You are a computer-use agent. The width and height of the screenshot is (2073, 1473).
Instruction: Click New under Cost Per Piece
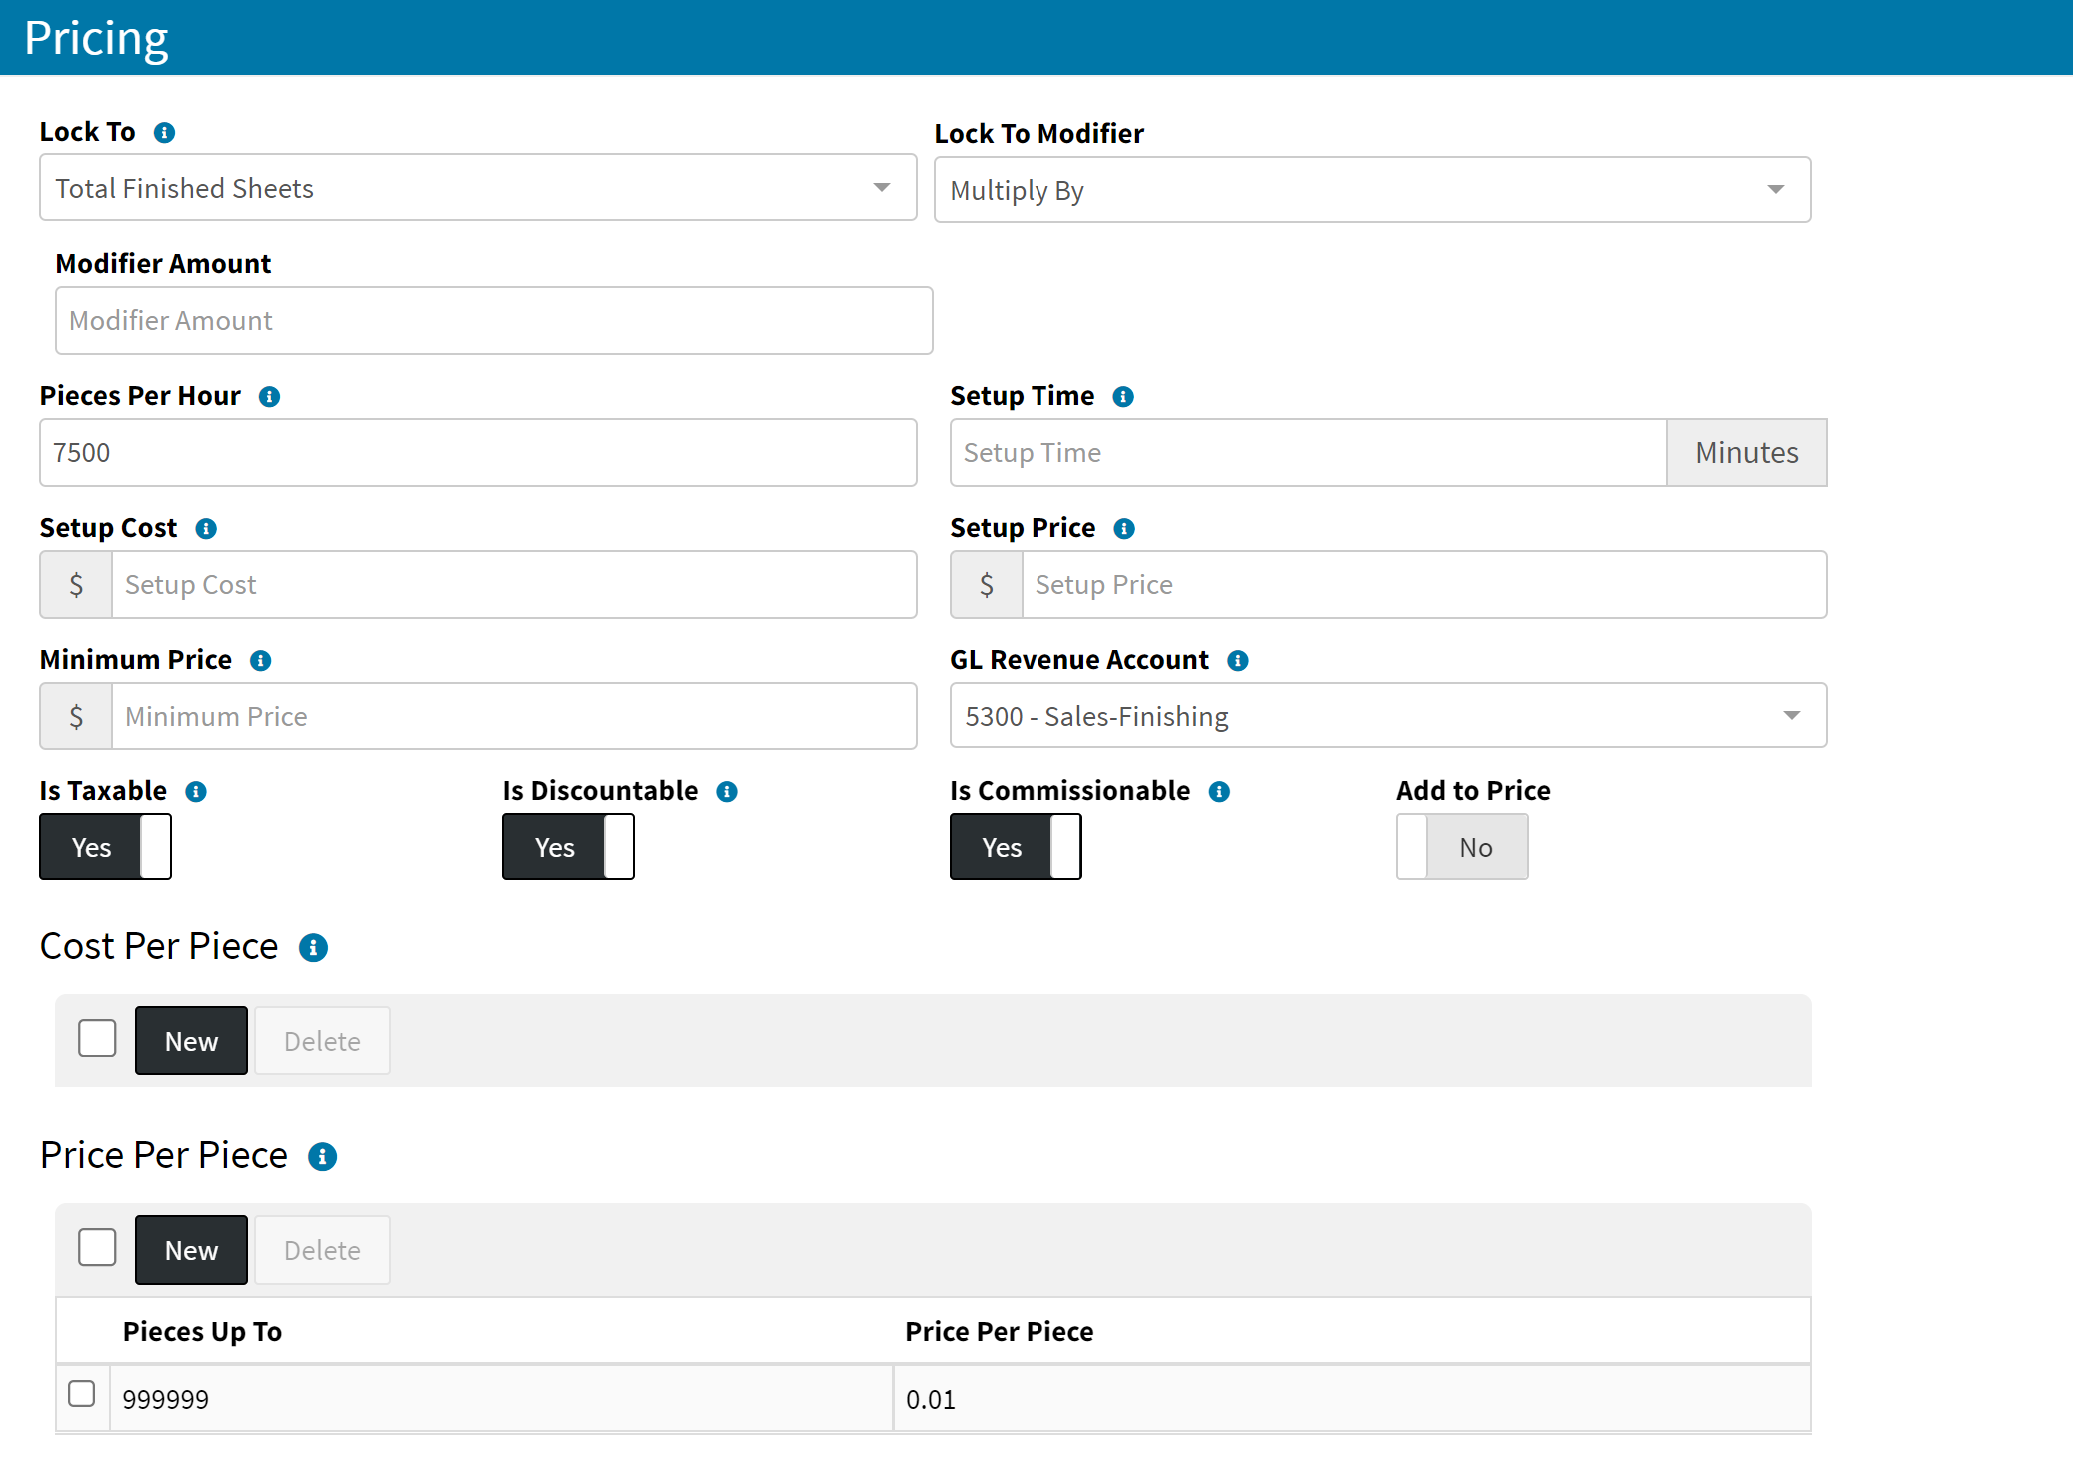[191, 1040]
